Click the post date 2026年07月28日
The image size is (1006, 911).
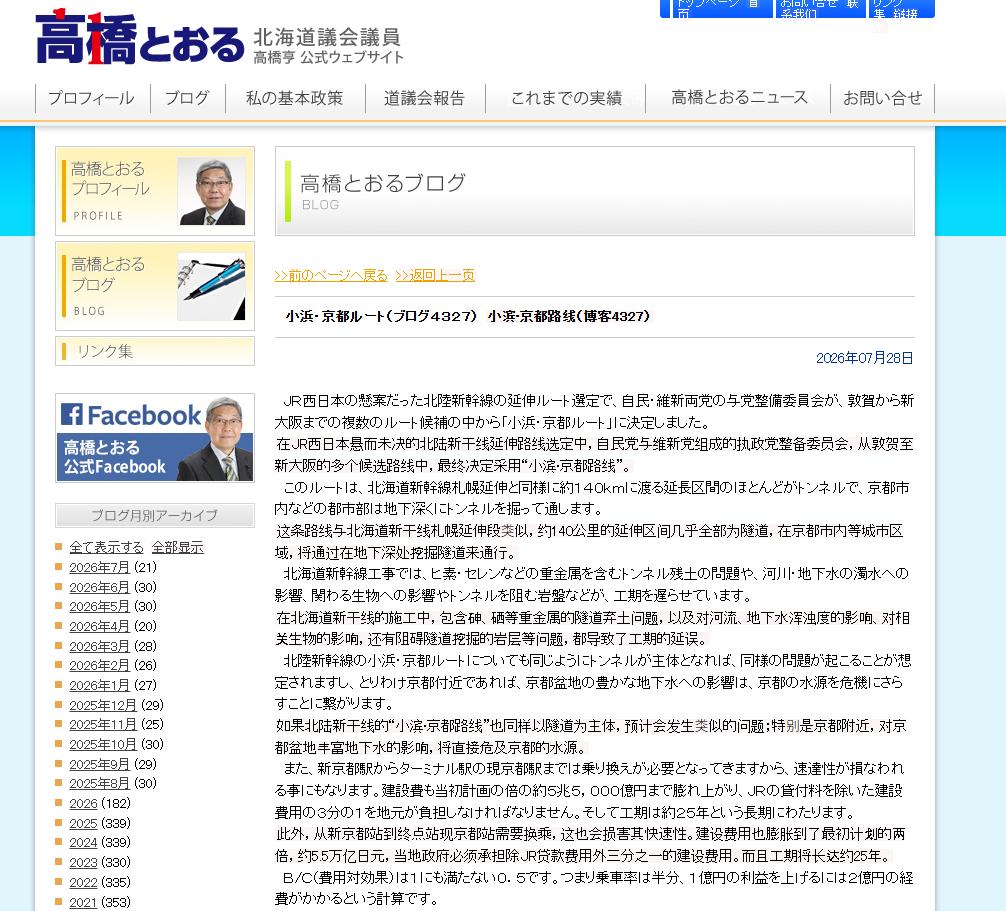pos(864,358)
